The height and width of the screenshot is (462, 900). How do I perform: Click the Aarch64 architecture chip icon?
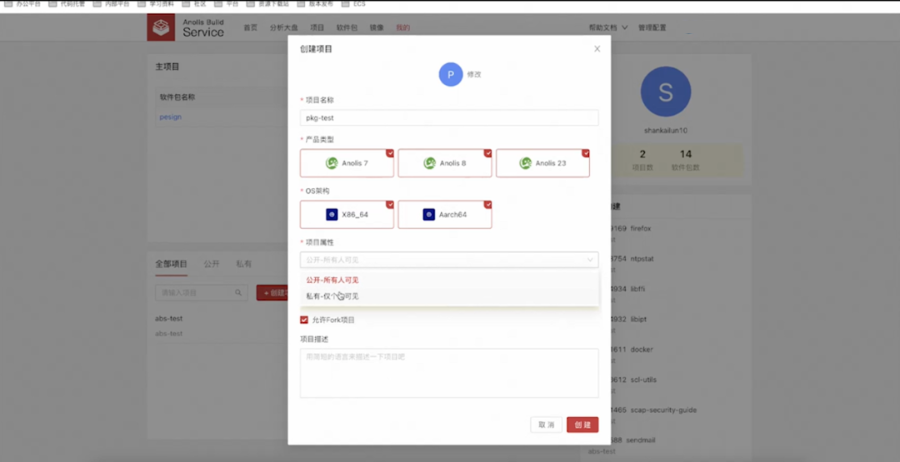pyautogui.click(x=429, y=215)
